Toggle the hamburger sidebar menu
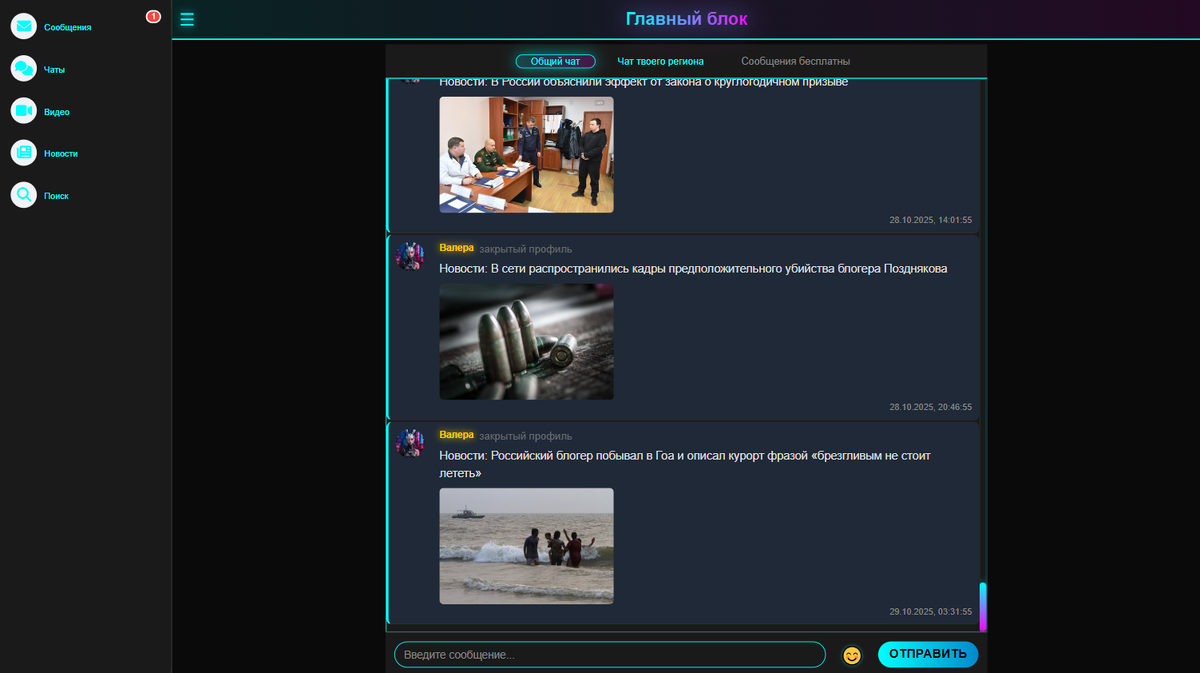The width and height of the screenshot is (1200, 673). click(x=187, y=19)
